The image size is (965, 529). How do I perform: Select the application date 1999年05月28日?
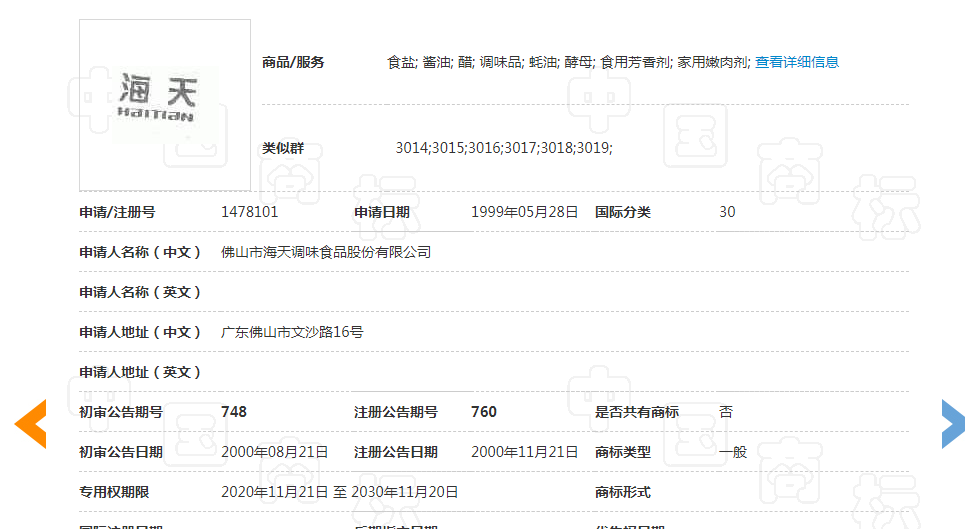(524, 212)
